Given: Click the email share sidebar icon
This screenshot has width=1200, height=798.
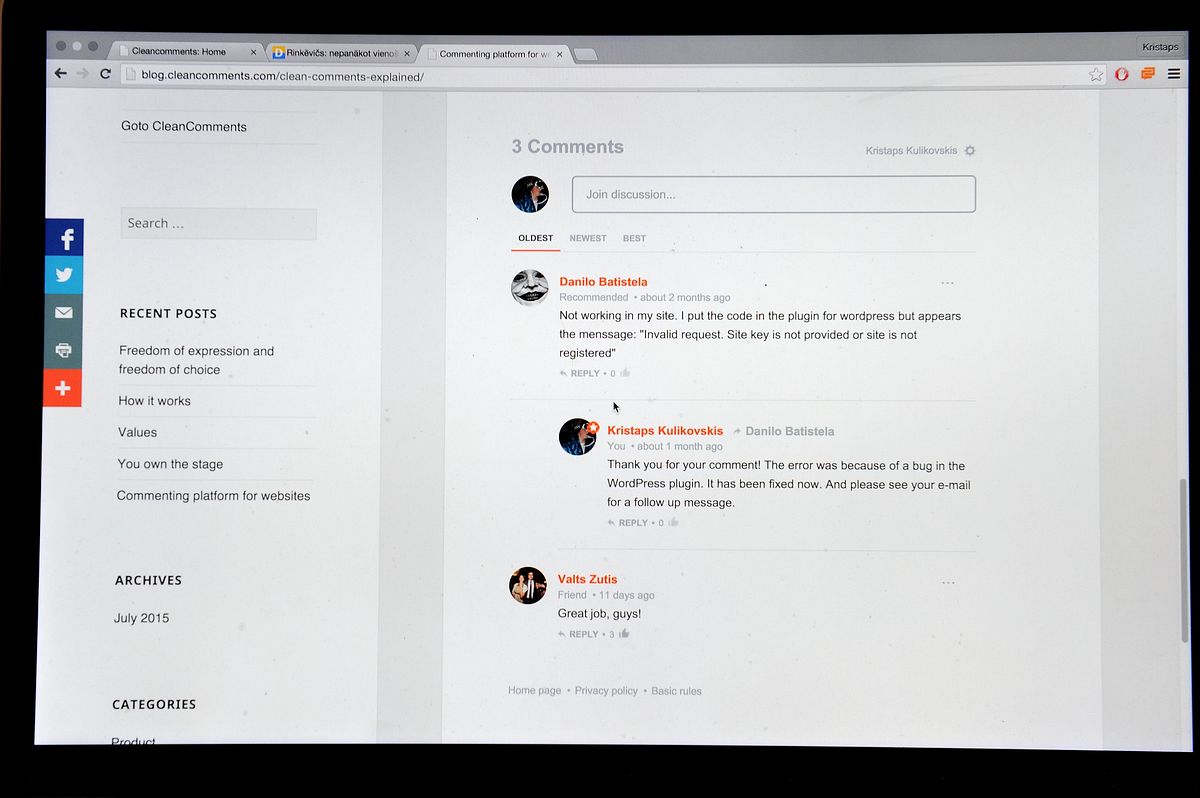Looking at the screenshot, I should pos(63,313).
